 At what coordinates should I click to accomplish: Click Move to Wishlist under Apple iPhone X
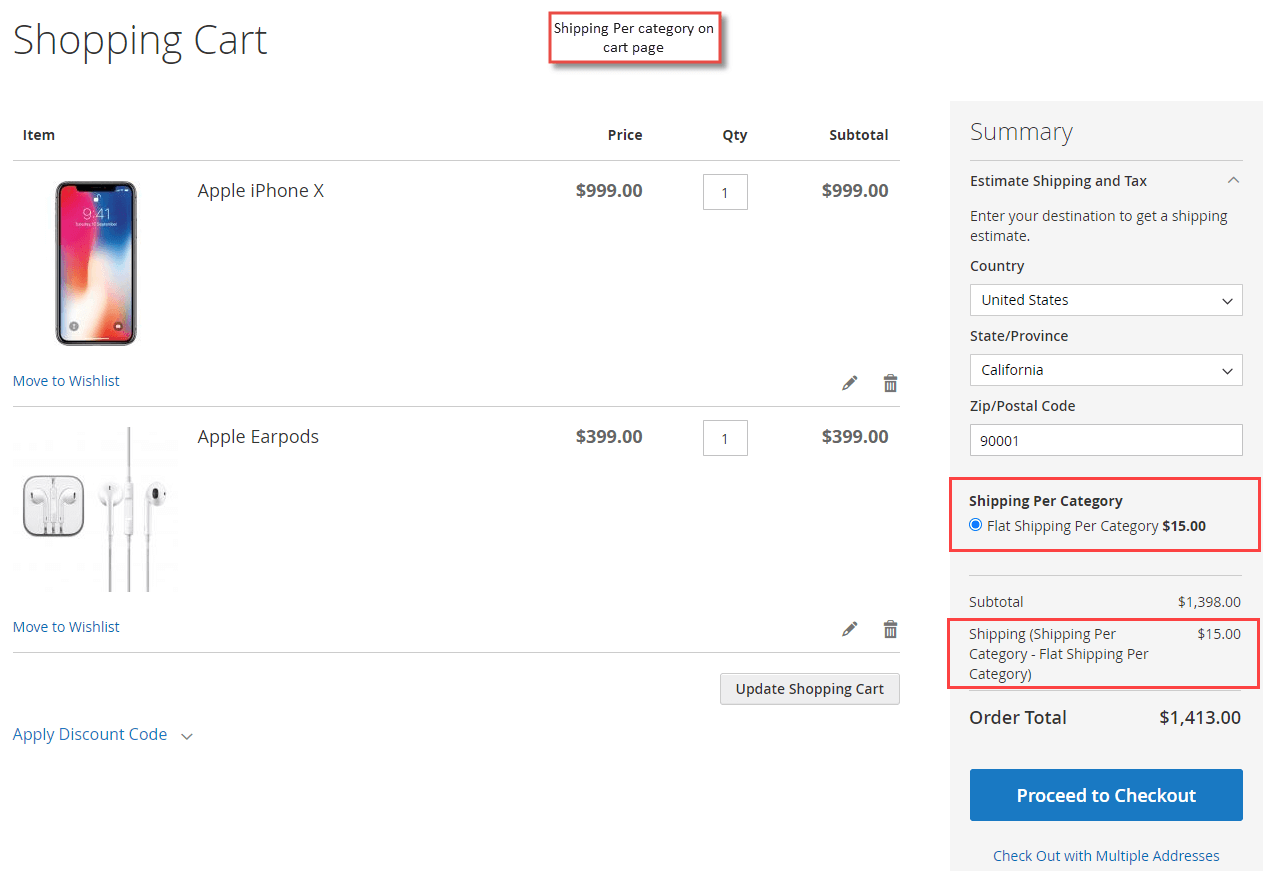pos(66,381)
